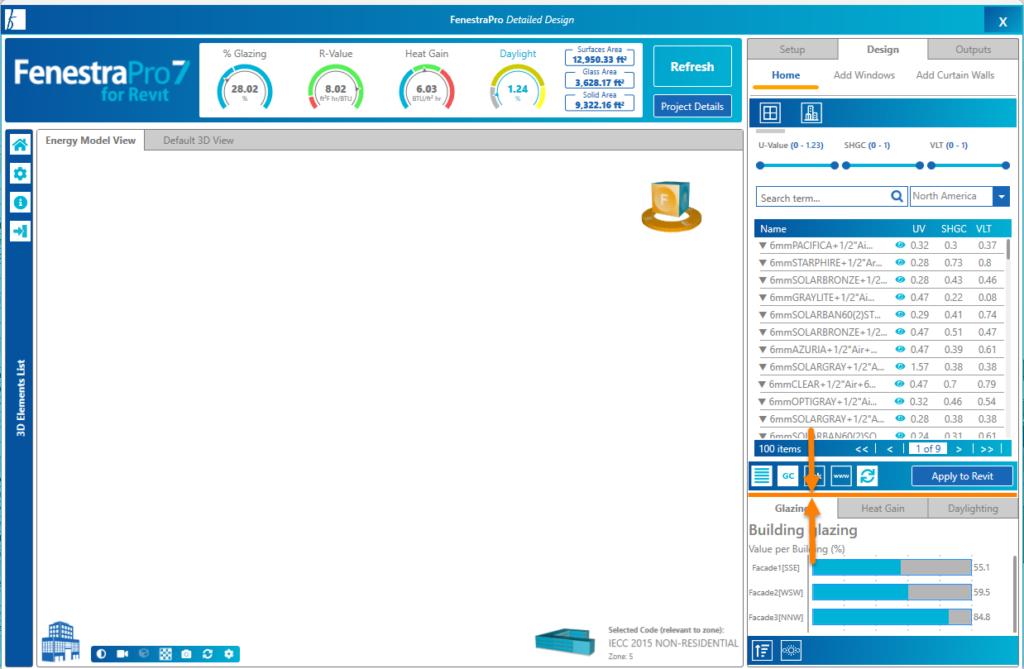Click the blue building model thumbnail
Screen dimensions: 1024x669
pyautogui.click(x=565, y=641)
